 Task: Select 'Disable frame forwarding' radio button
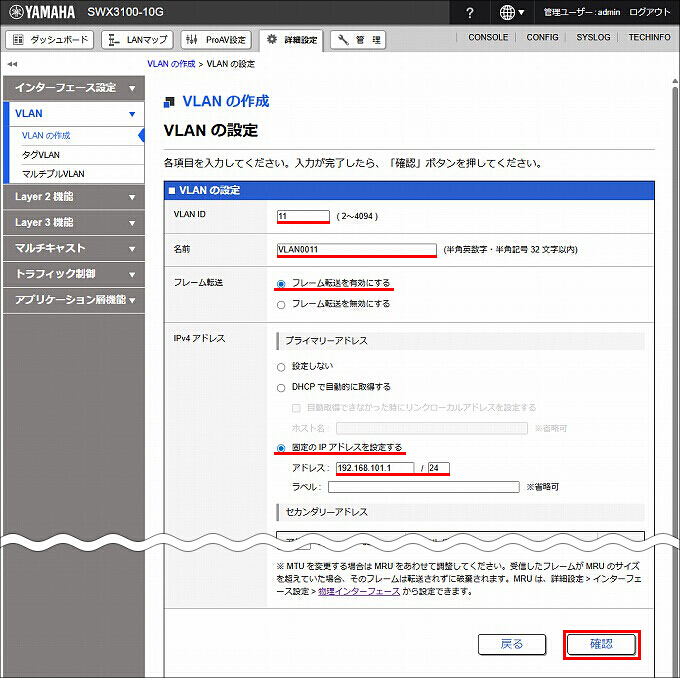click(281, 304)
